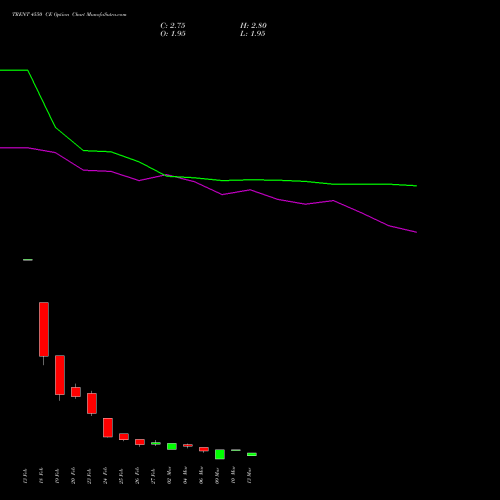This screenshot has width=500, height=500.
Task: Select the 27 Feb date label
Action: point(153,476)
